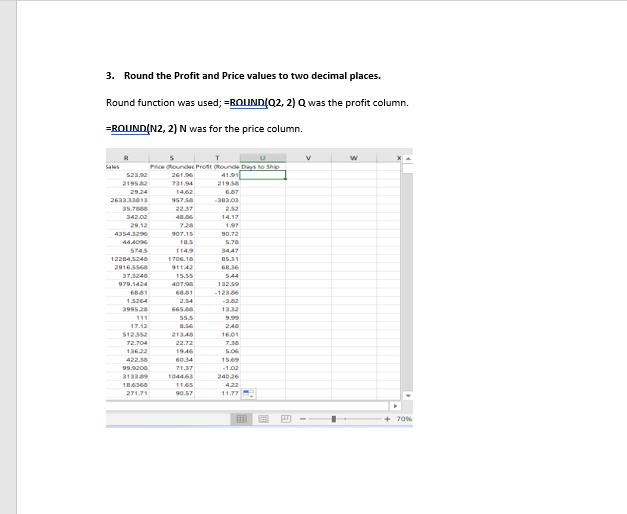627x514 pixels.
Task: Select cell with value 731.94
Action: click(x=172, y=183)
